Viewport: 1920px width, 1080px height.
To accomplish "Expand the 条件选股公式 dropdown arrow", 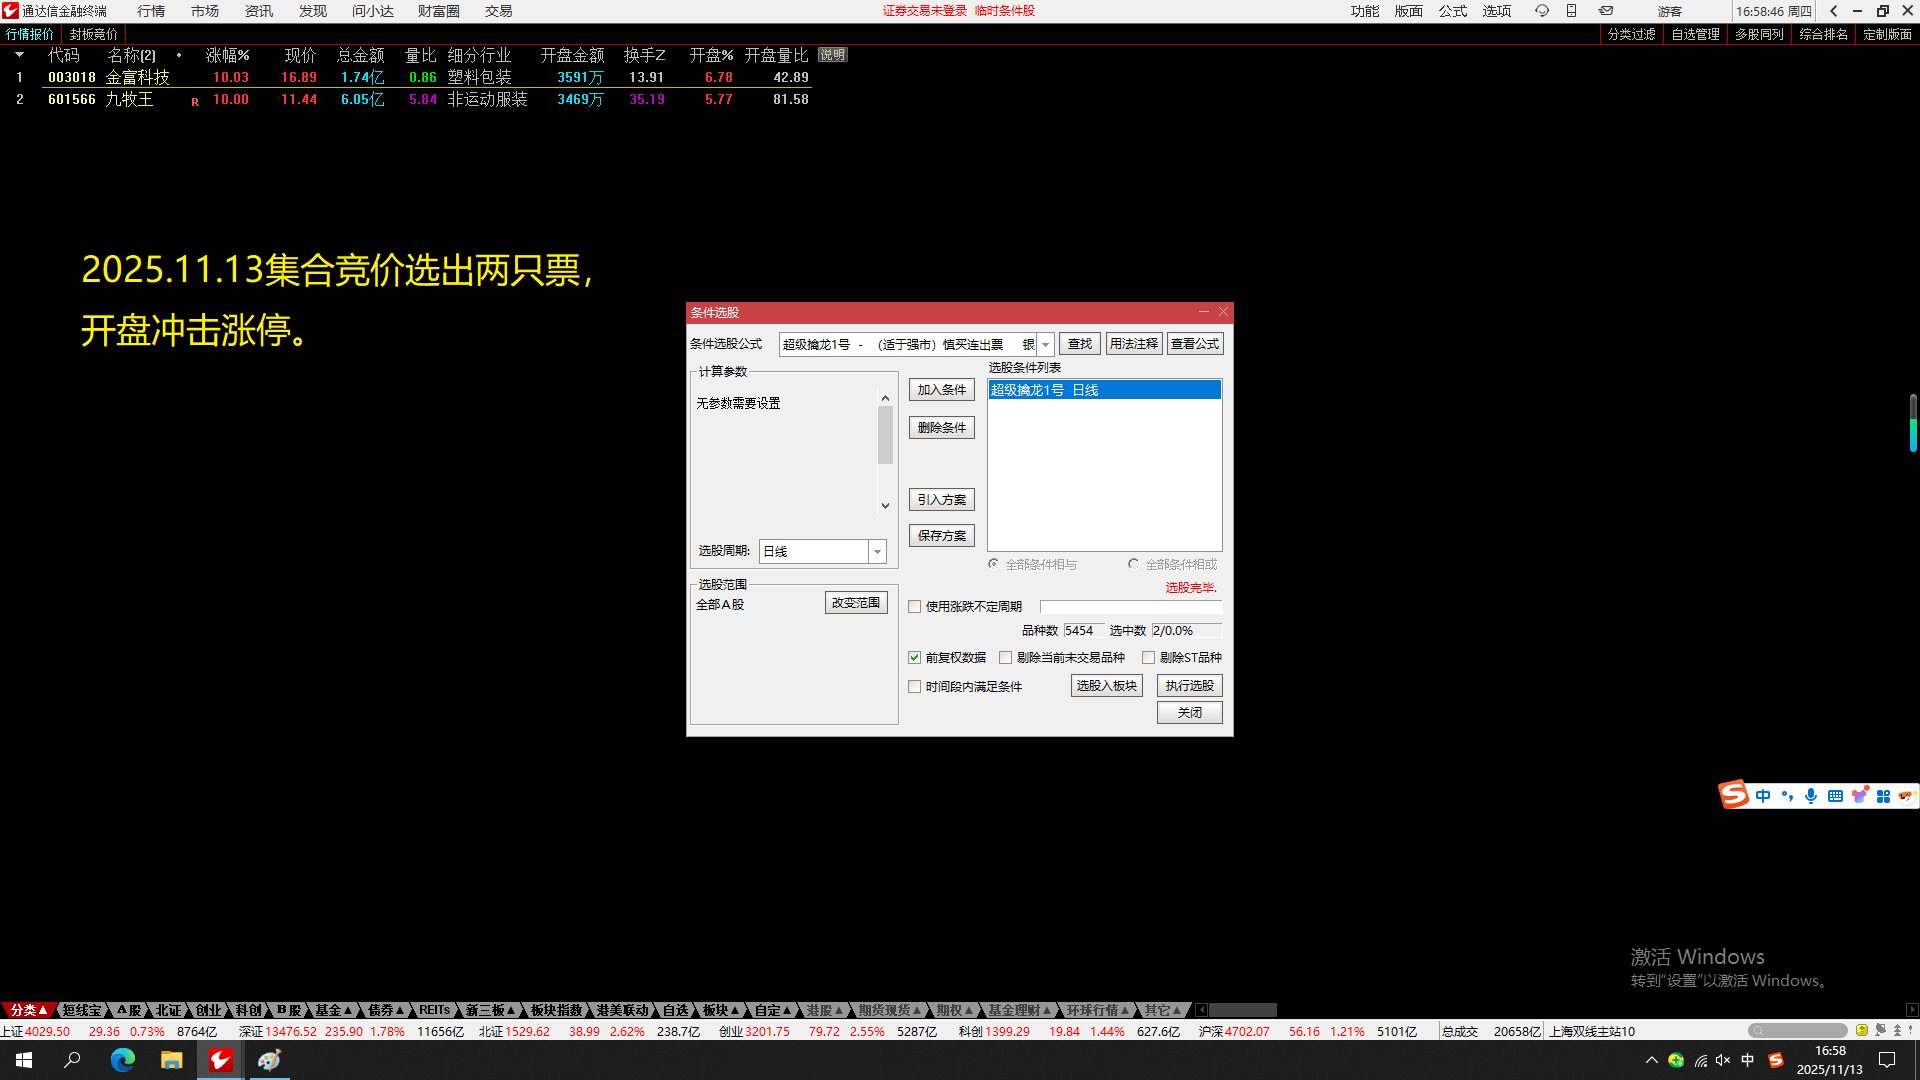I will (x=1045, y=344).
